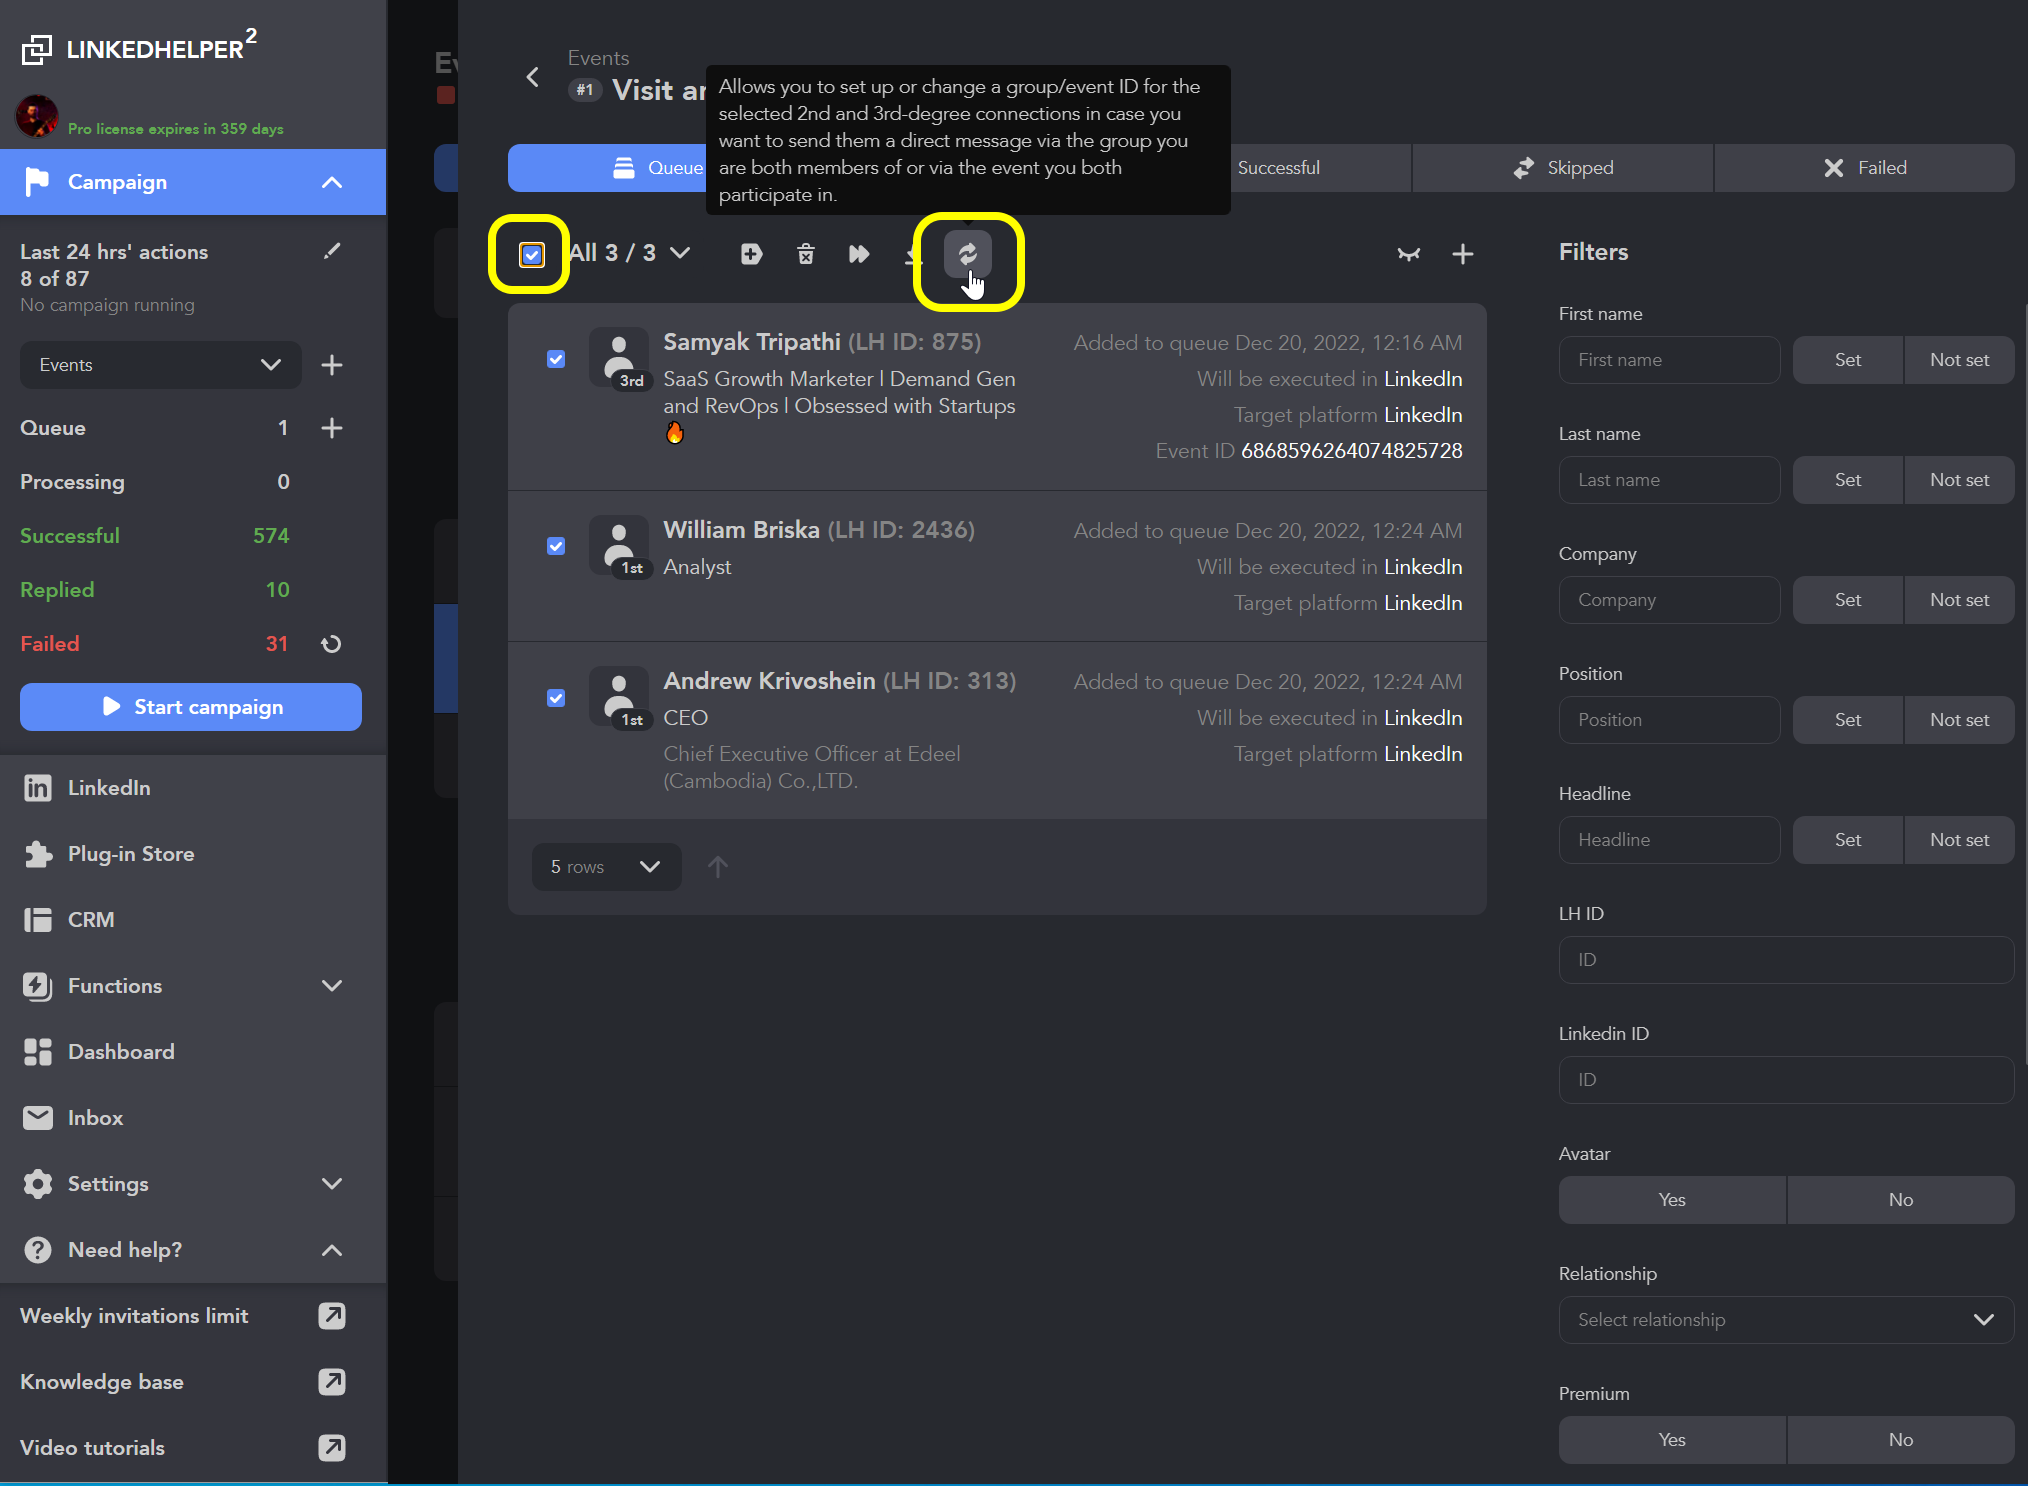Open the 5 rows per page dropdown
Screen dimensions: 2028x1486
(606, 867)
